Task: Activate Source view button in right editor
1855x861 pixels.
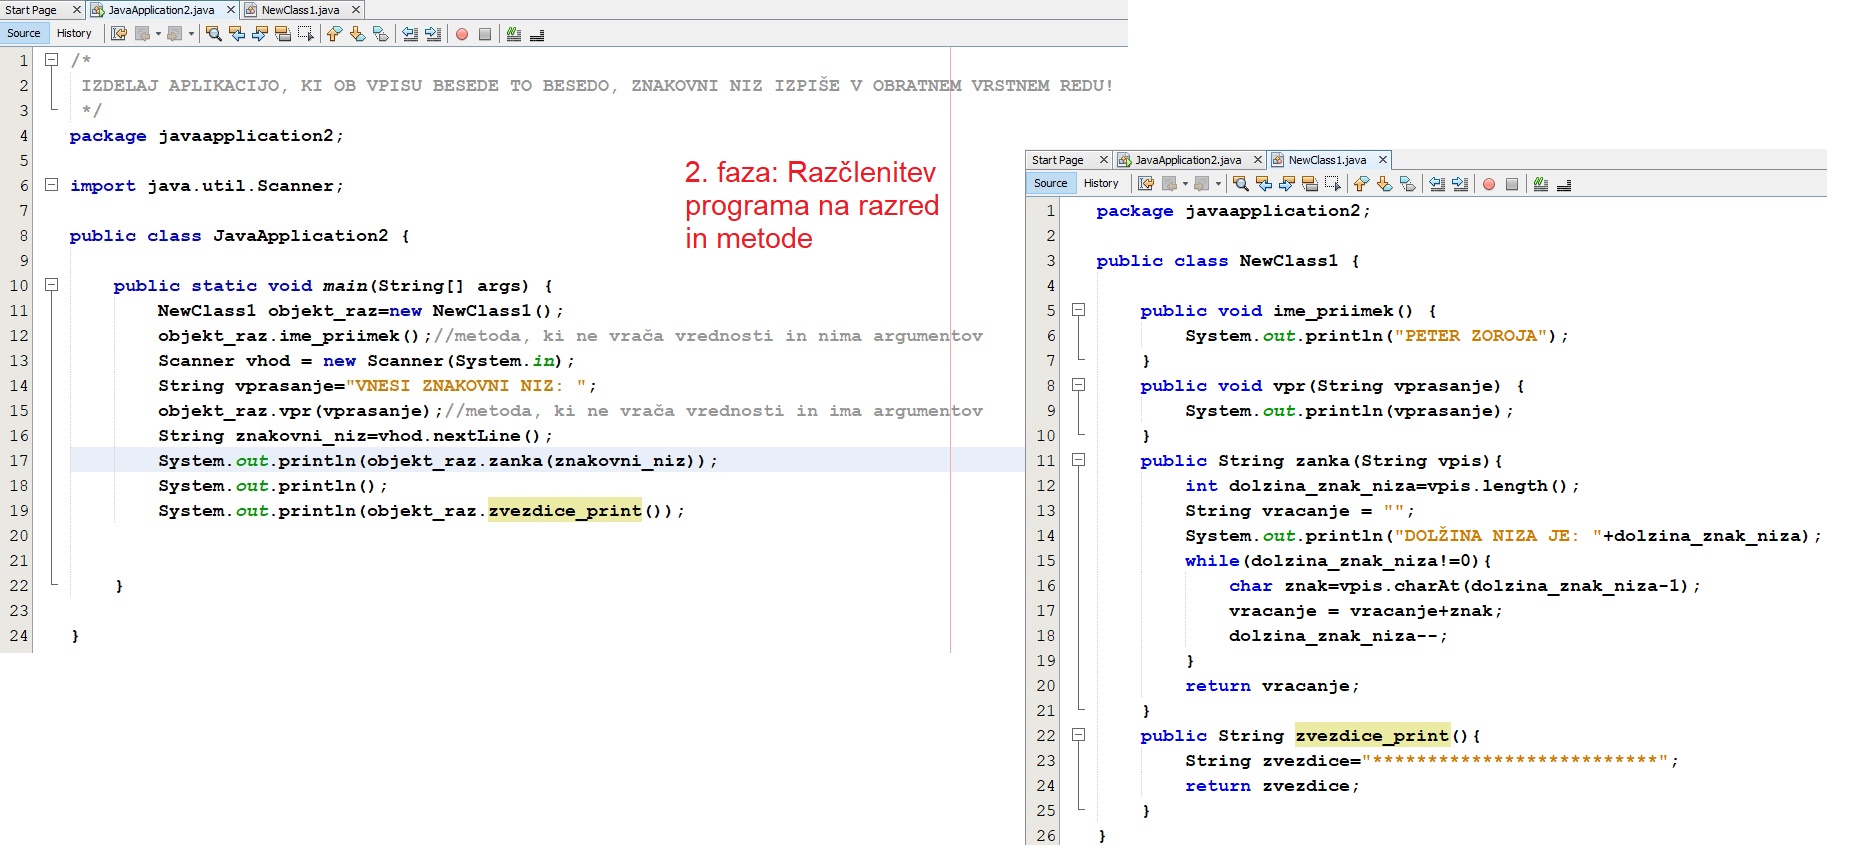Action: (1051, 183)
